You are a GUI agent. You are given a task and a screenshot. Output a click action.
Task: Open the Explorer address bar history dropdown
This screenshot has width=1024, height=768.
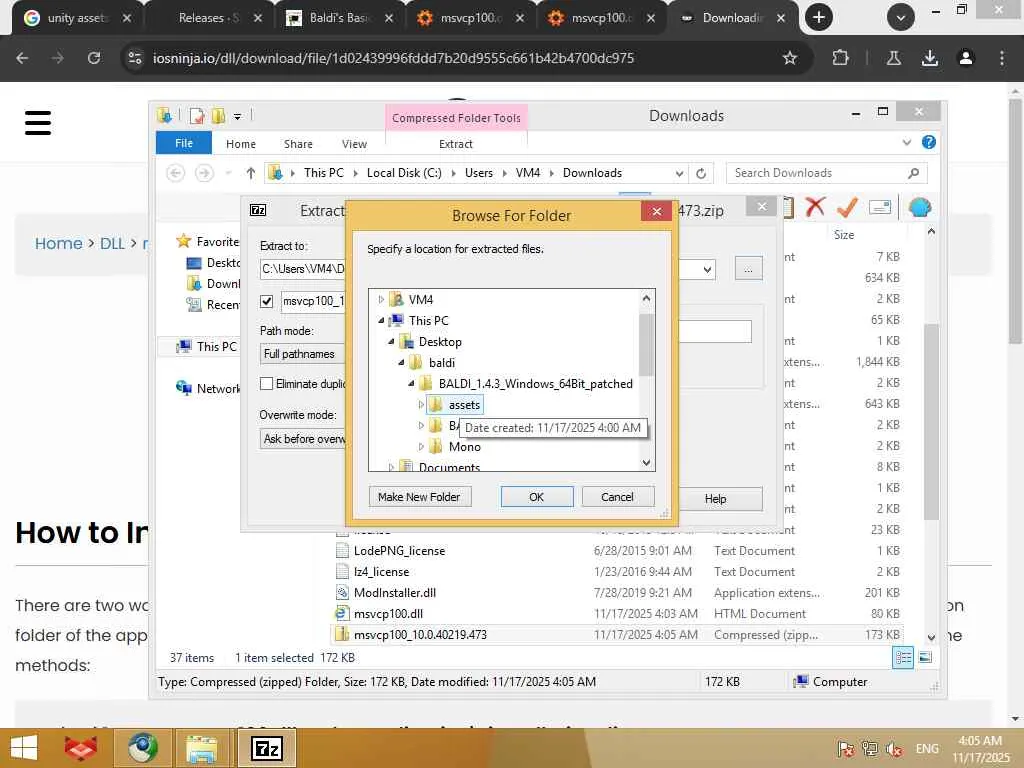point(679,174)
